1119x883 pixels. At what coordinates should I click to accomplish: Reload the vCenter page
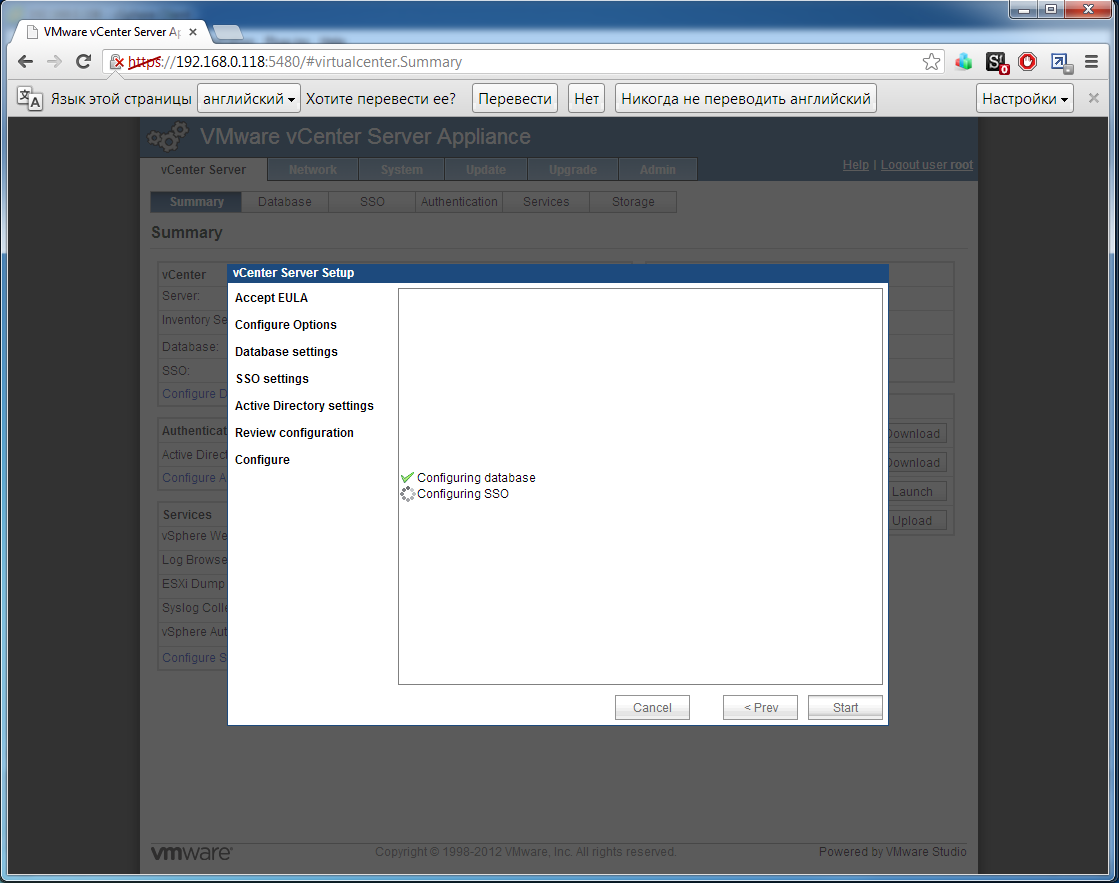(x=83, y=61)
